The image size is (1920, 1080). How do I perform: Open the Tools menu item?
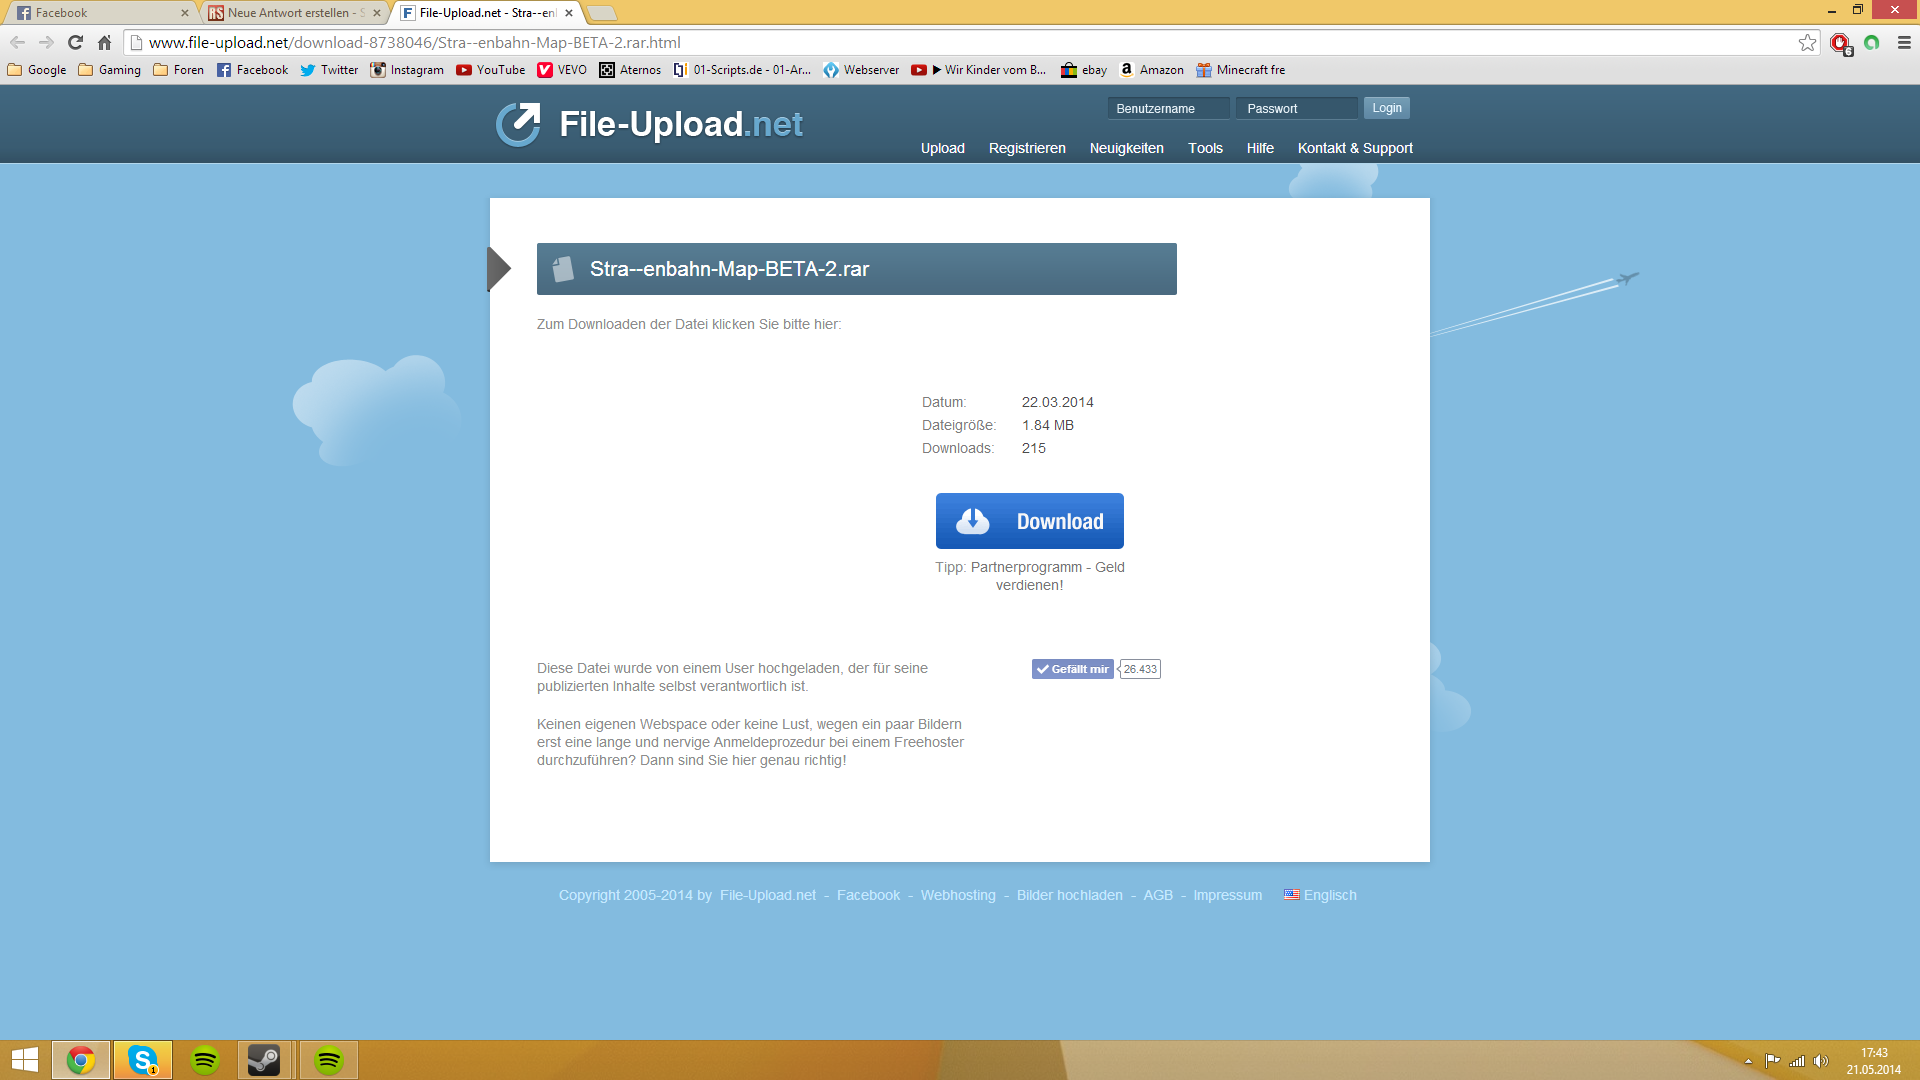(1205, 148)
